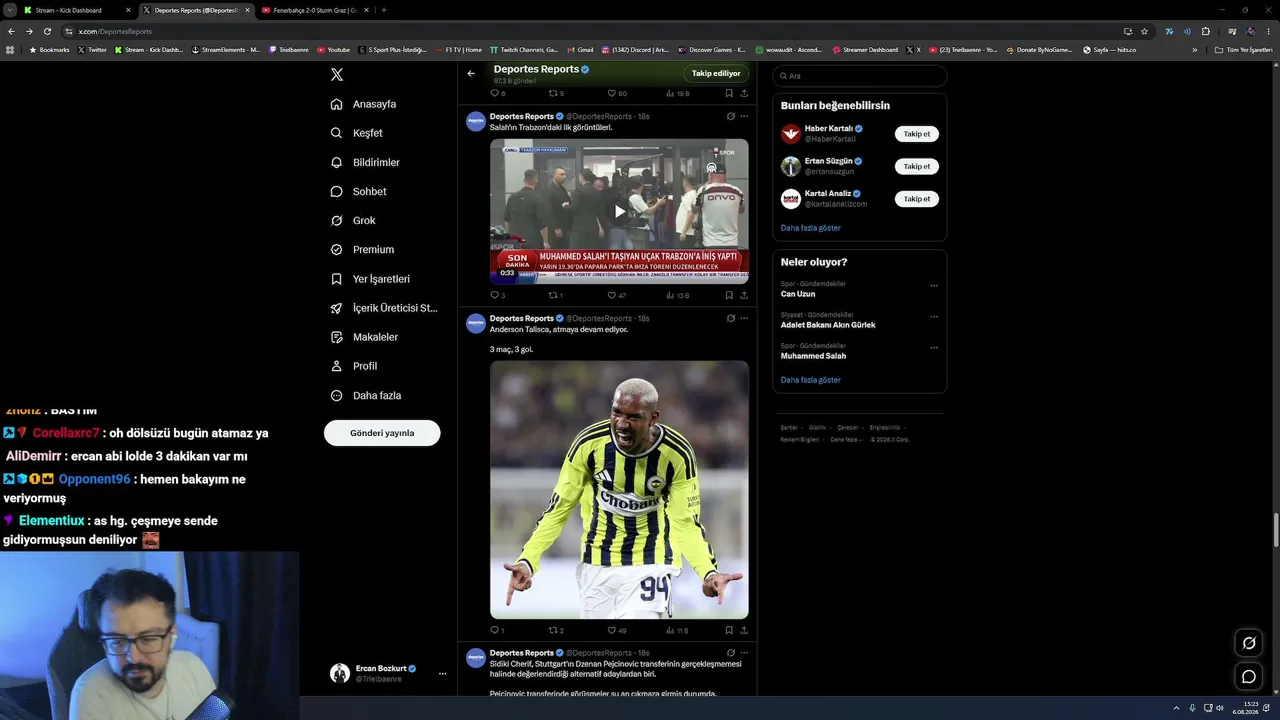
Task: Go back in Chrome browser history
Action: pyautogui.click(x=11, y=31)
